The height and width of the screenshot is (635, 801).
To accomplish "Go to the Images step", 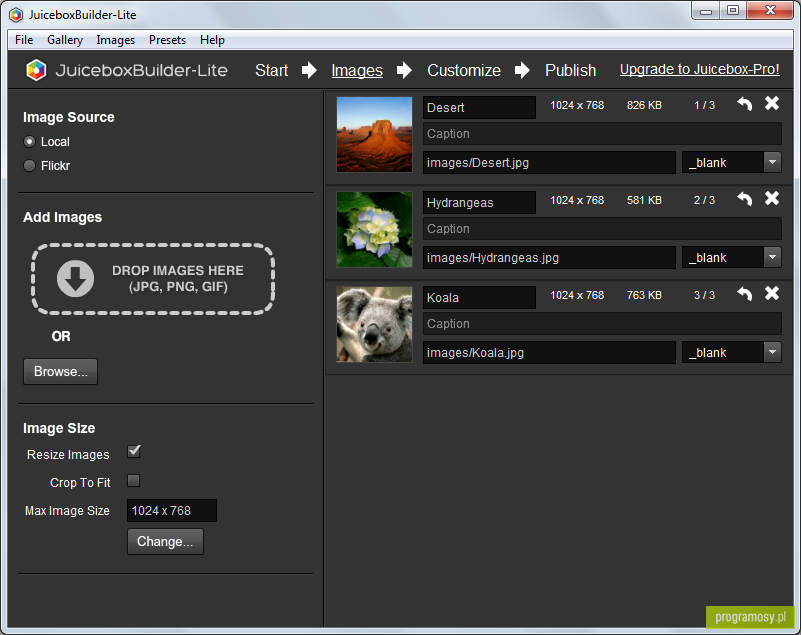I will 357,70.
